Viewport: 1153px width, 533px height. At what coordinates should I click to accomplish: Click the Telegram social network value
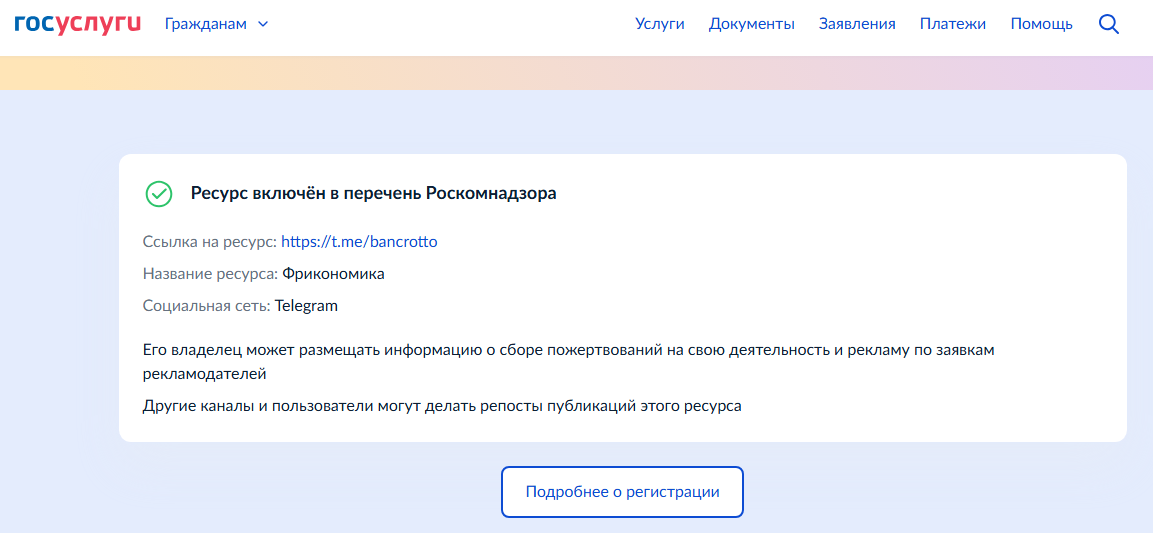pos(306,305)
